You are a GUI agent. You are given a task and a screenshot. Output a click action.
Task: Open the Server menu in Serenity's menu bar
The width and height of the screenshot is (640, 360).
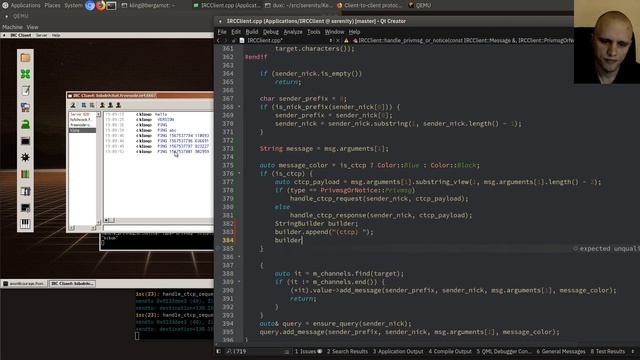[42, 35]
